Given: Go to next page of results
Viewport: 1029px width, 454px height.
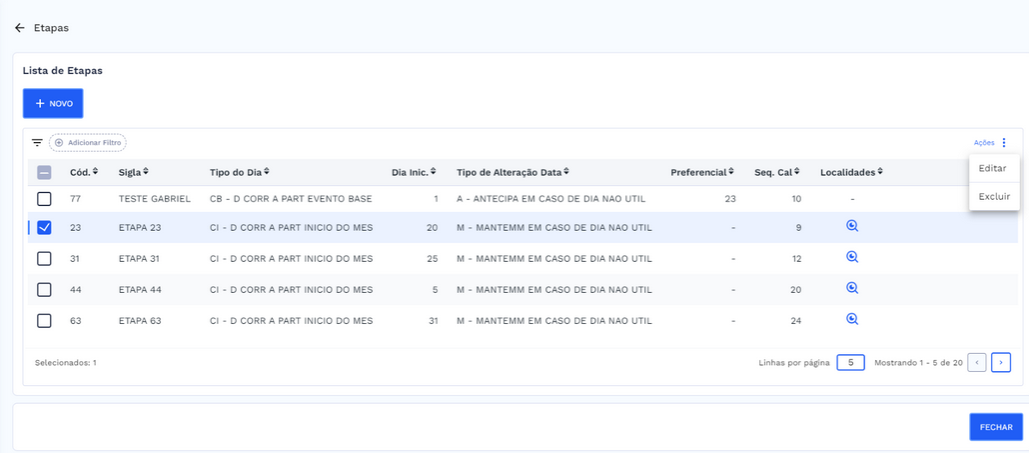Looking at the screenshot, I should [x=1000, y=362].
